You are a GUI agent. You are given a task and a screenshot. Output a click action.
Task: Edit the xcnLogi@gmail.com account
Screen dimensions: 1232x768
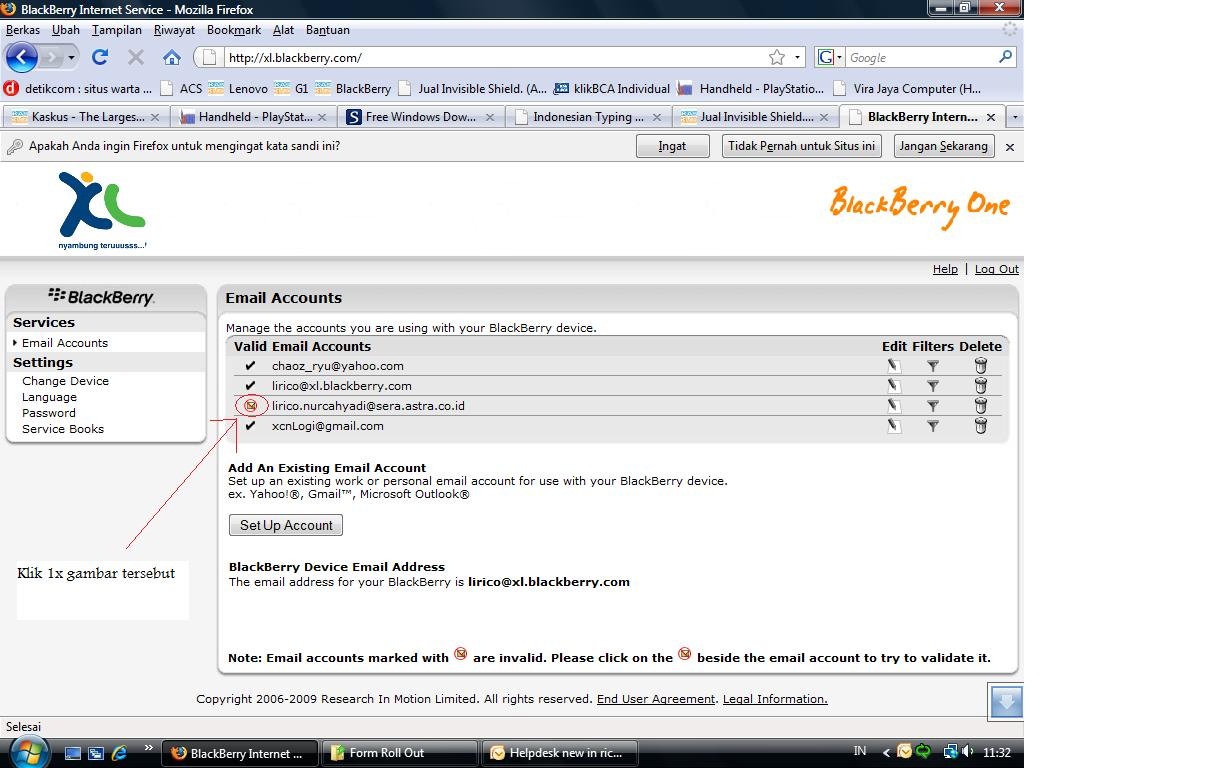click(x=894, y=426)
